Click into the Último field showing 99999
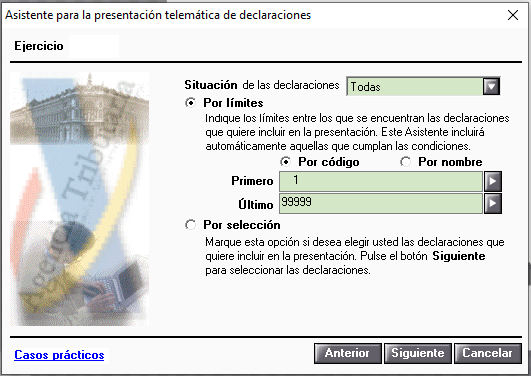The width and height of the screenshot is (531, 376). (381, 203)
